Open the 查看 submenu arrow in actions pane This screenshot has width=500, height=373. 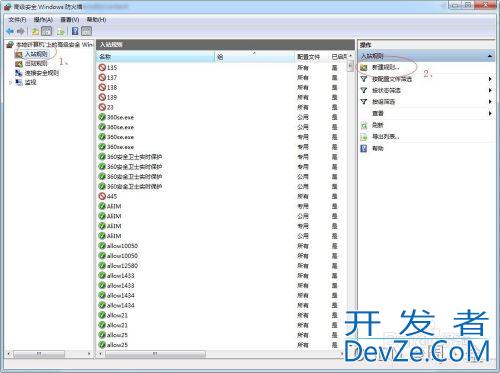(490, 113)
